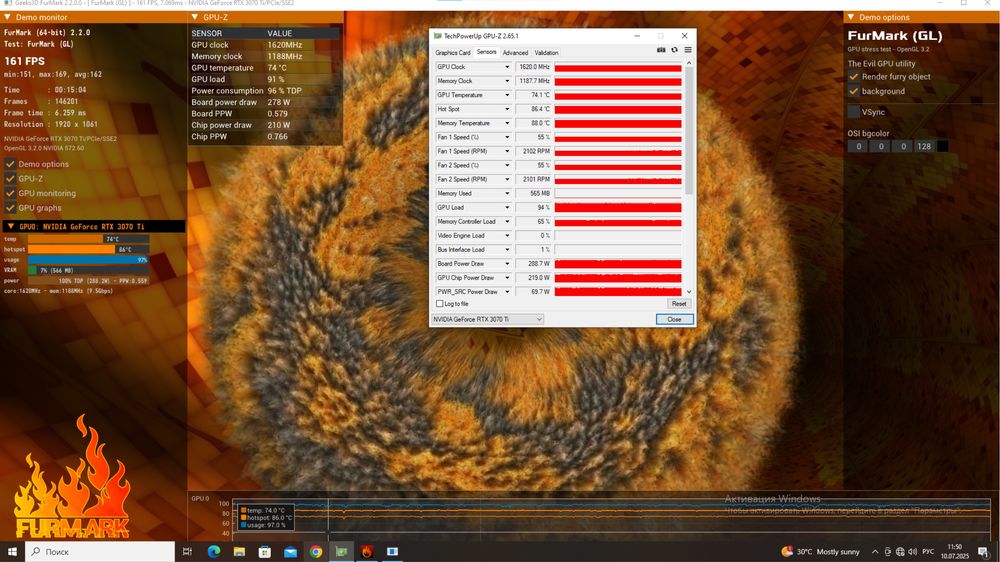Click the 1620.0 MHz GPU Clock value
The height and width of the screenshot is (562, 1000).
coord(533,67)
